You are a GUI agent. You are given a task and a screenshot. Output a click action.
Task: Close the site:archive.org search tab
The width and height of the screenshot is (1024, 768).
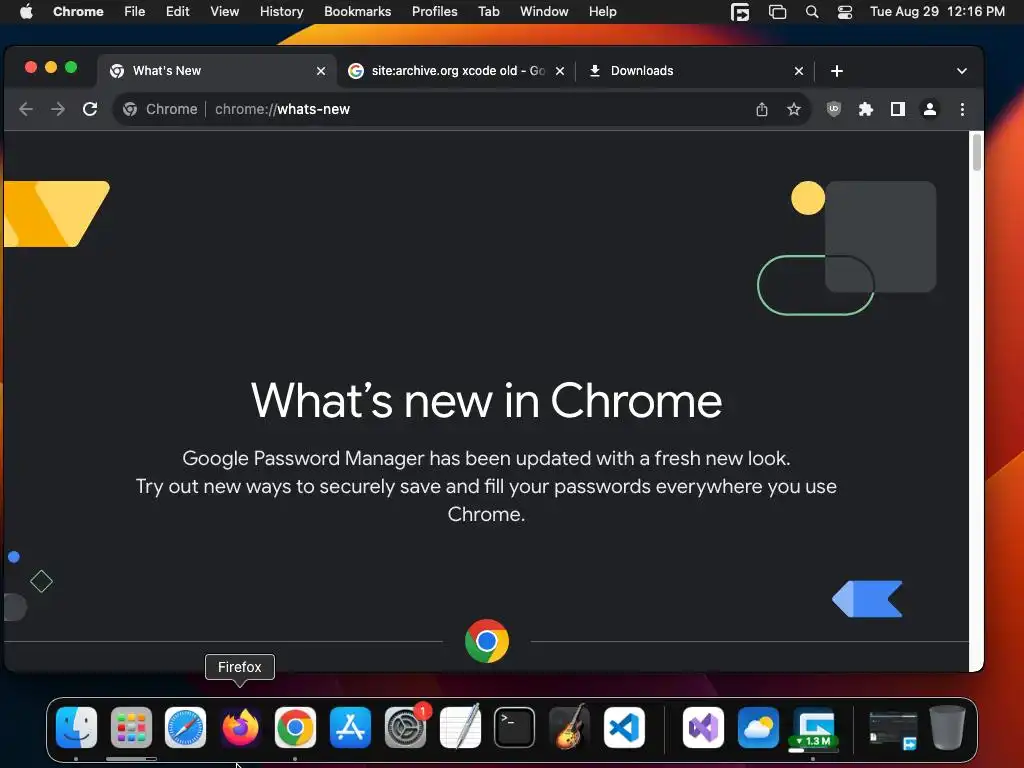(560, 71)
